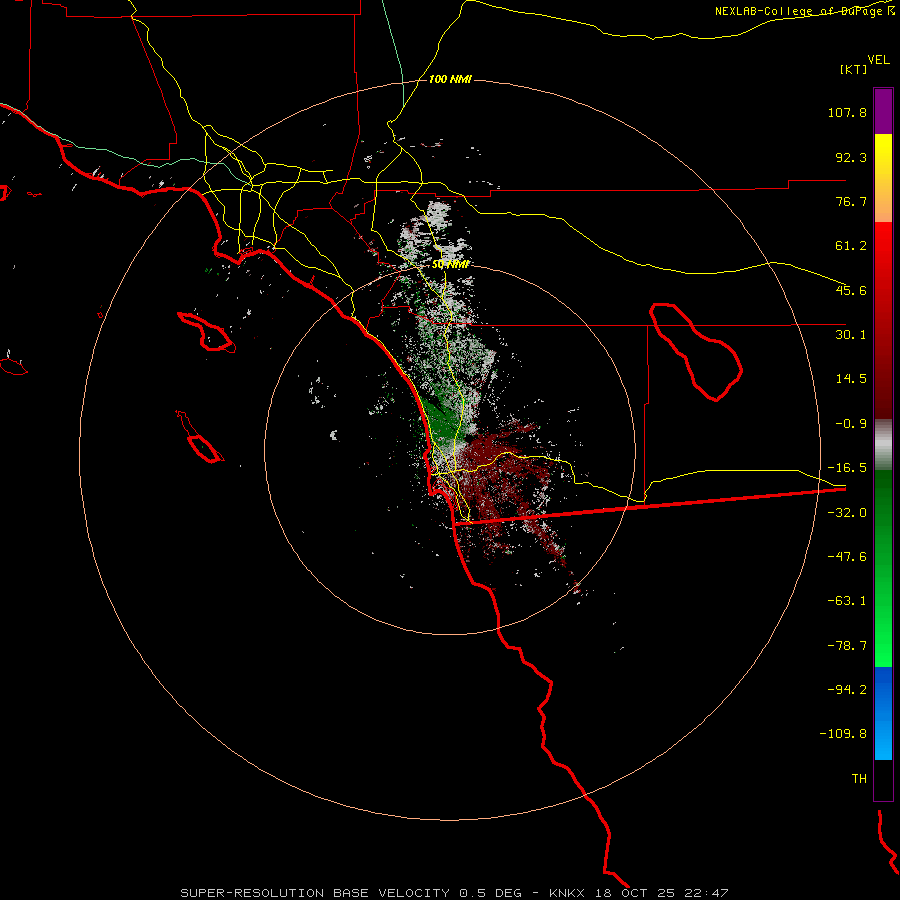Screen dimensions: 900x900
Task: Pick the black TH segment of the scale
Action: click(x=883, y=780)
